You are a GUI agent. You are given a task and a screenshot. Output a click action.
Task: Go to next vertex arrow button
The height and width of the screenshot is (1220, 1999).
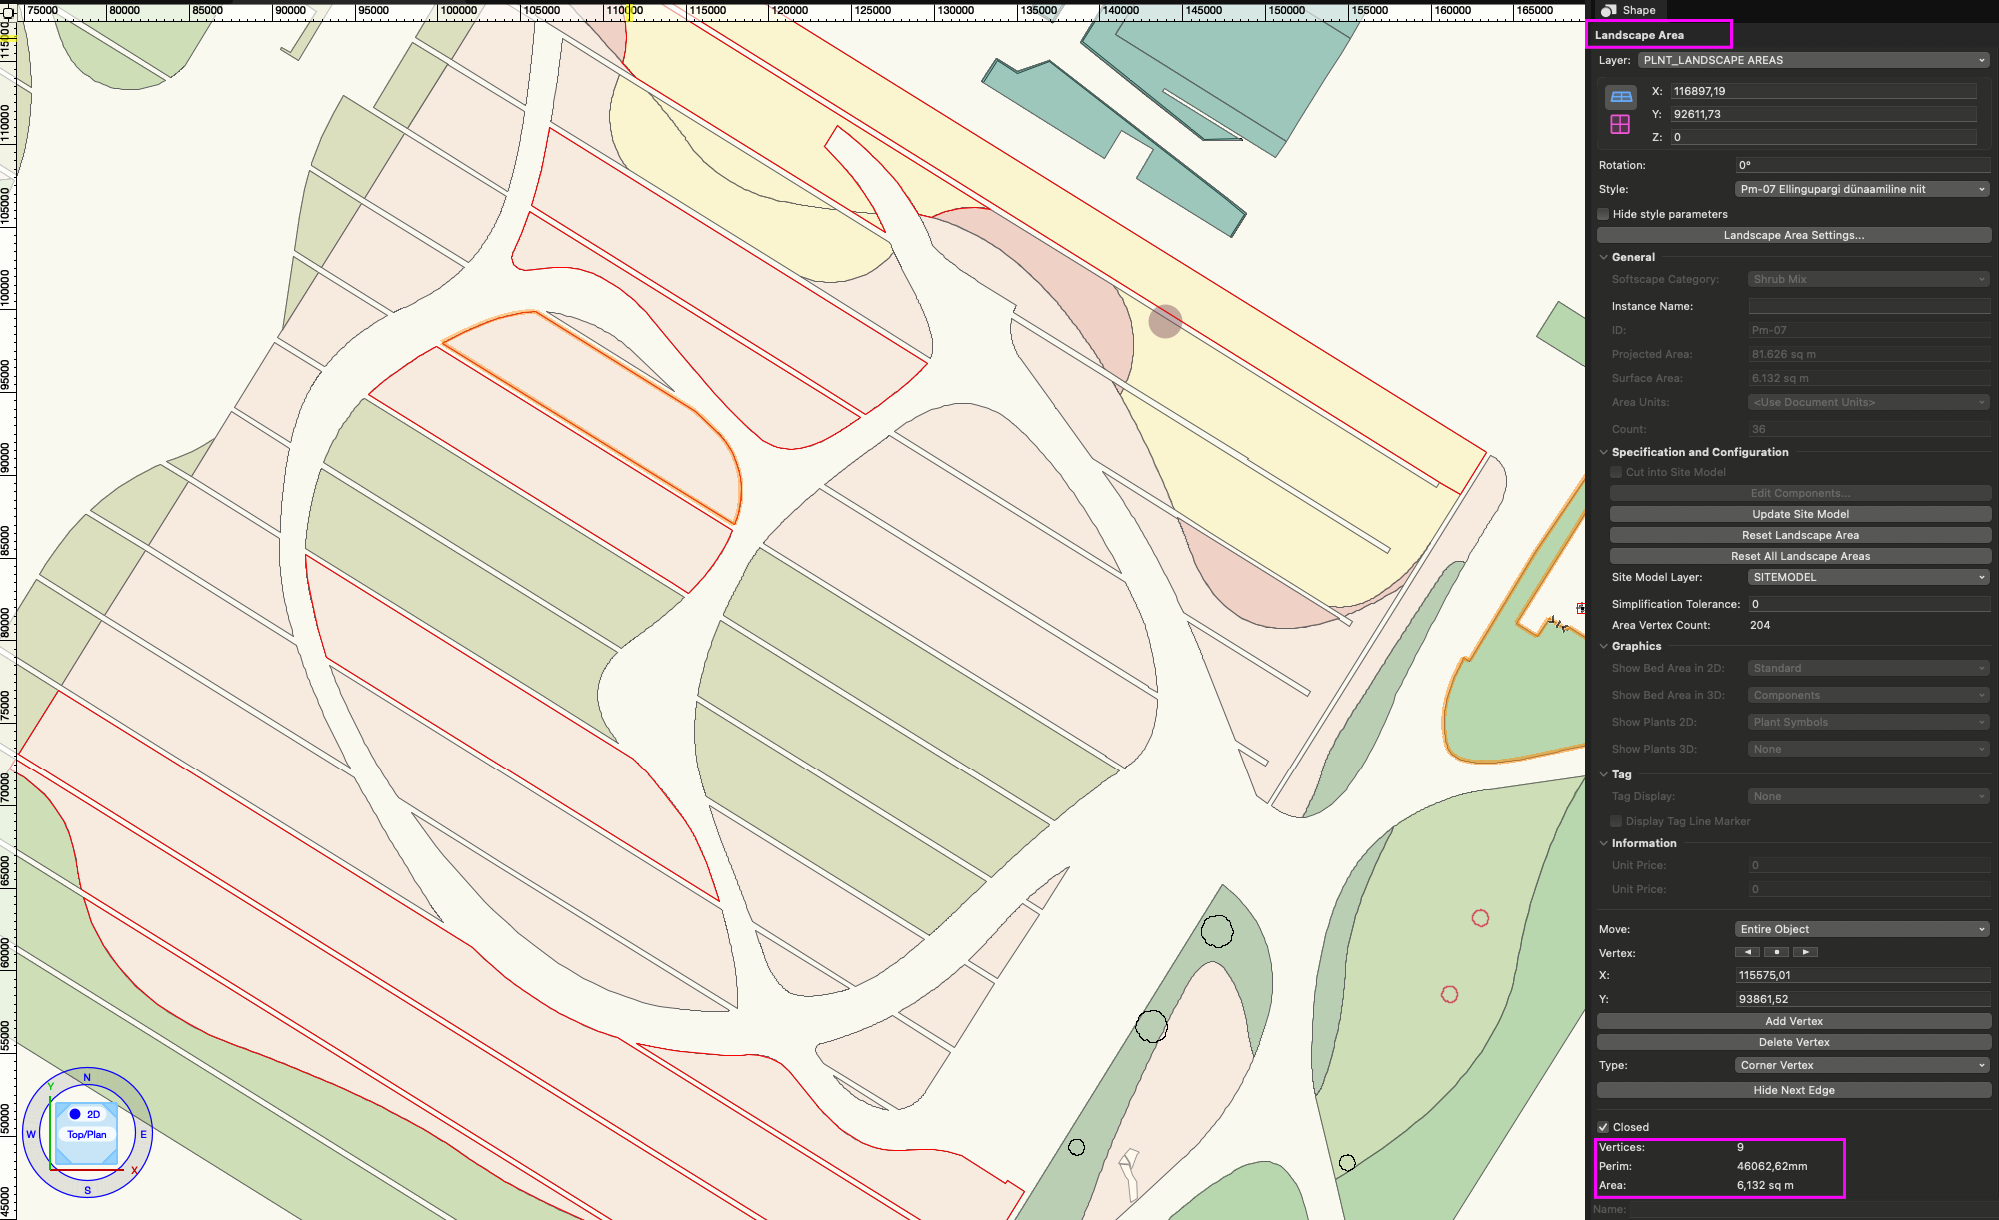(x=1805, y=952)
